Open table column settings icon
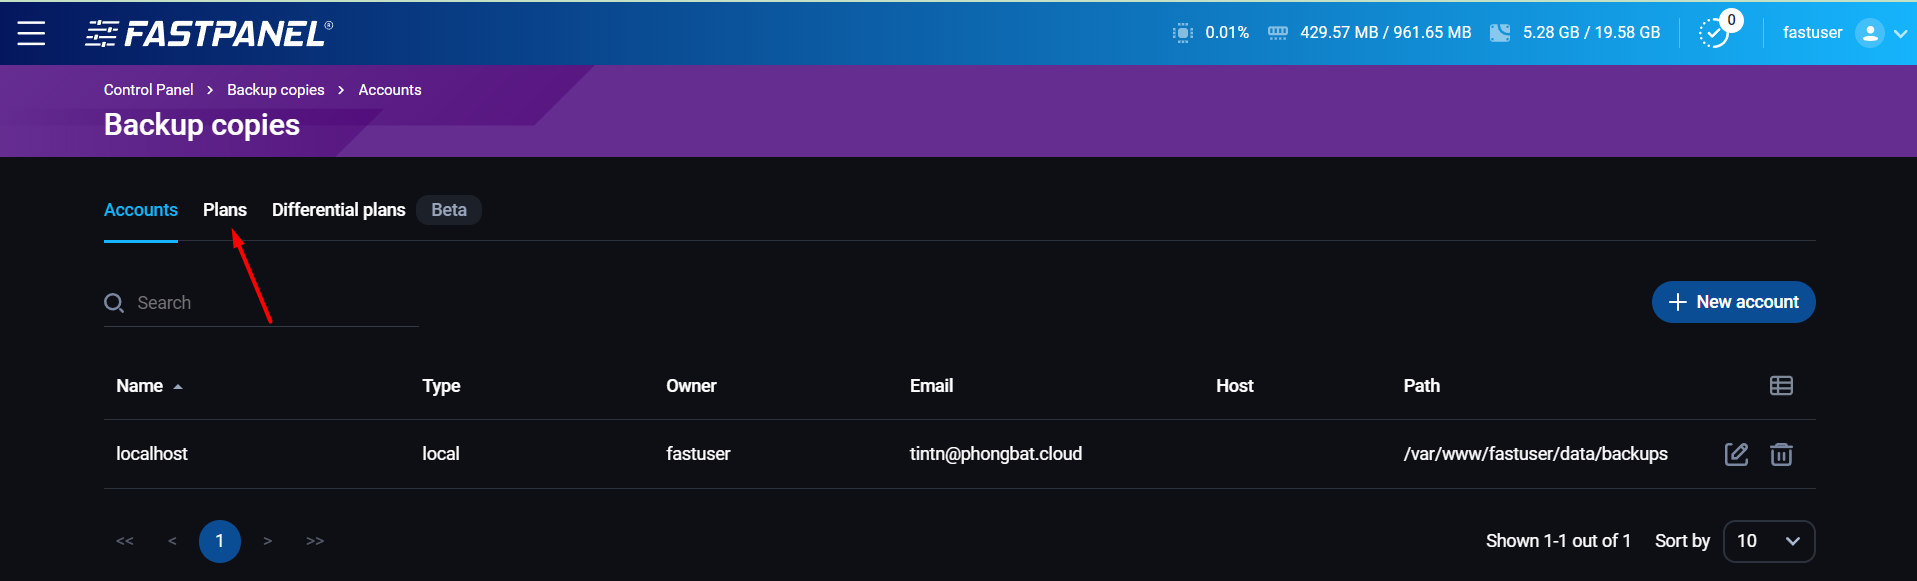The height and width of the screenshot is (581, 1917). (x=1781, y=386)
